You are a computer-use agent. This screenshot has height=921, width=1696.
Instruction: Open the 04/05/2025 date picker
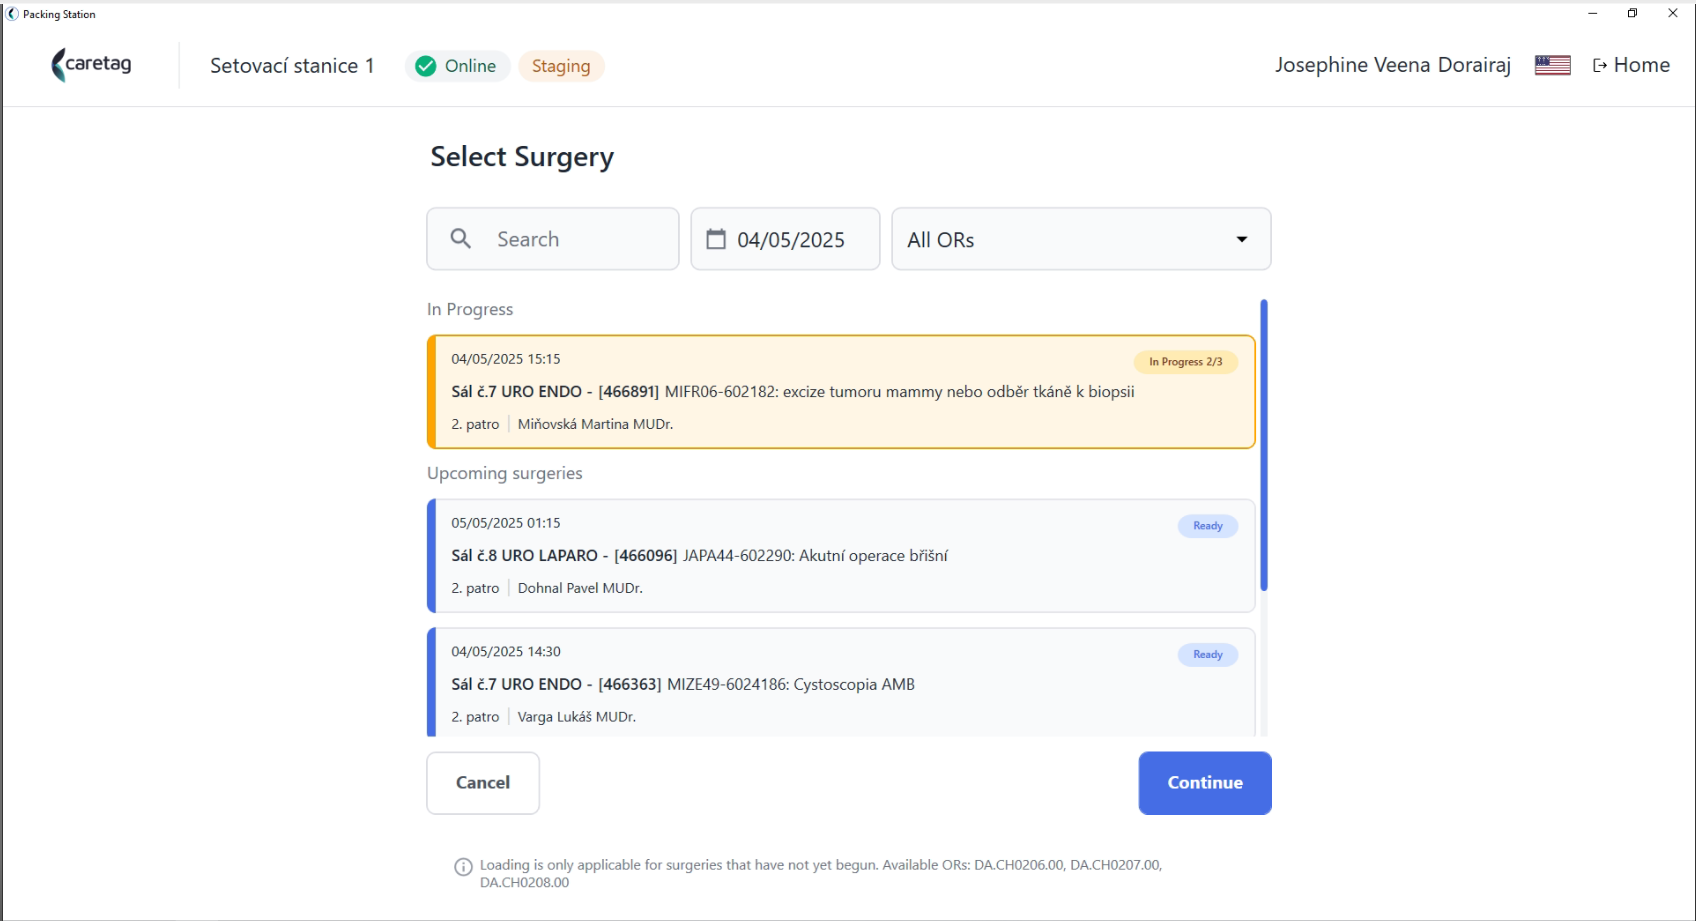point(785,239)
